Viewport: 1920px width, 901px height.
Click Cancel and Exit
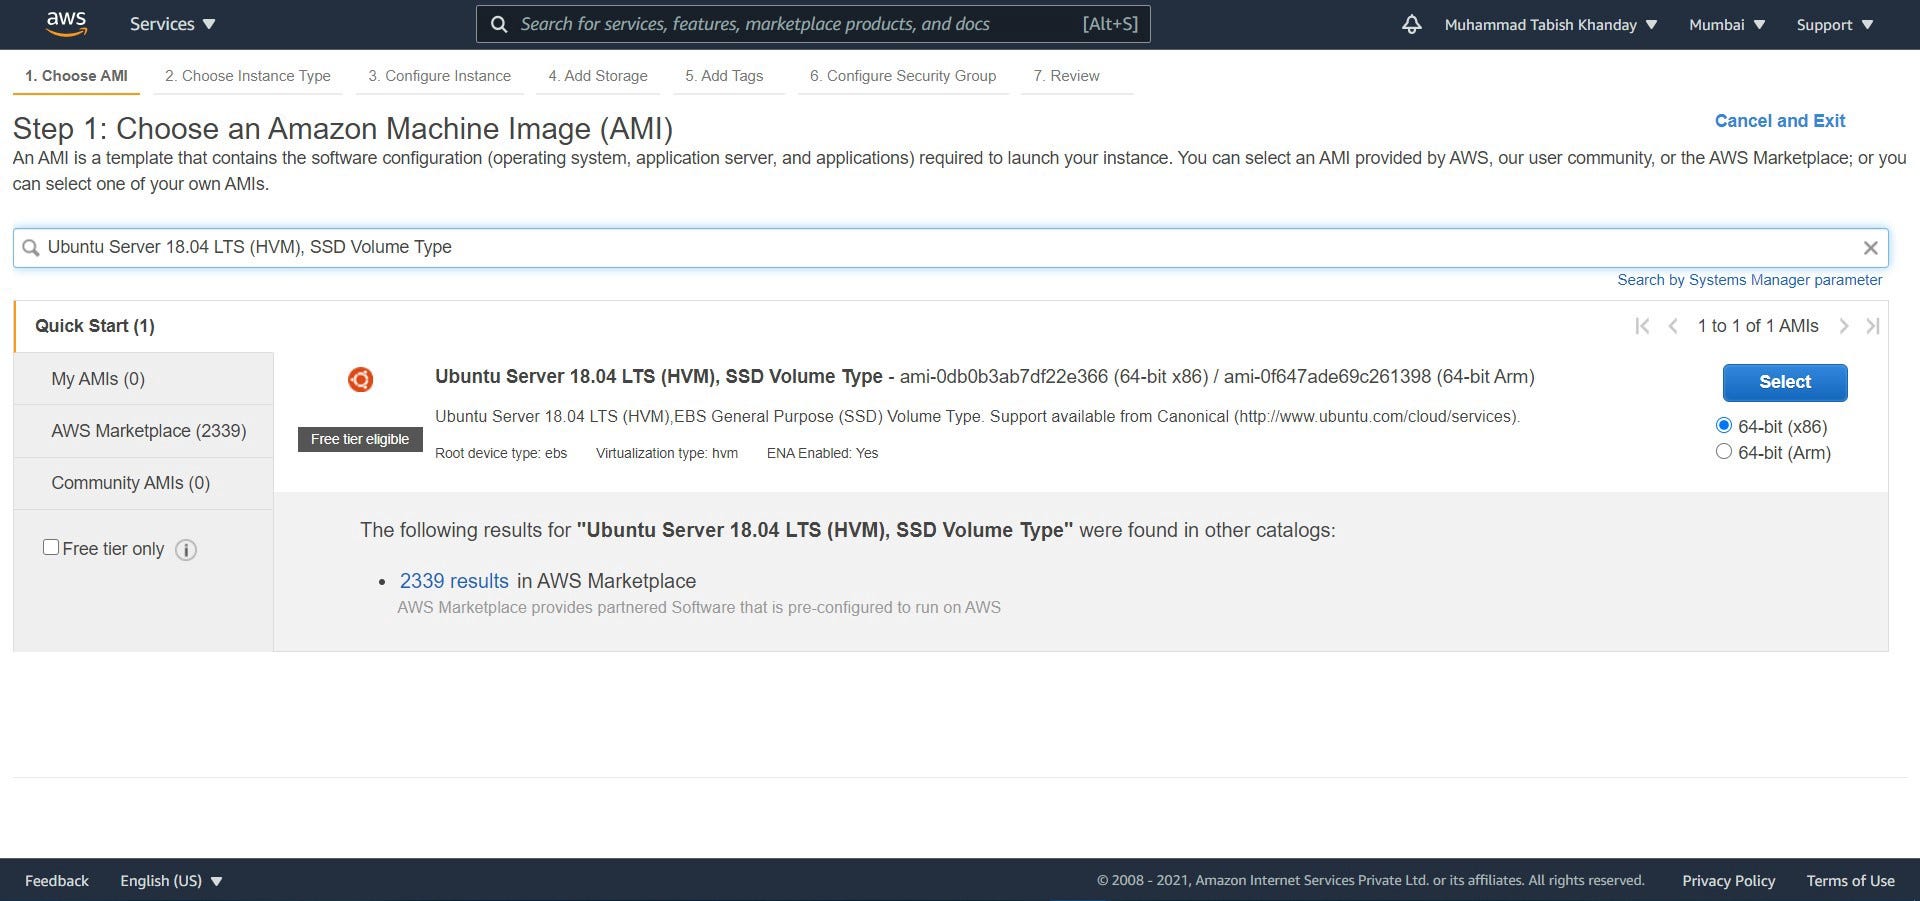tap(1780, 121)
